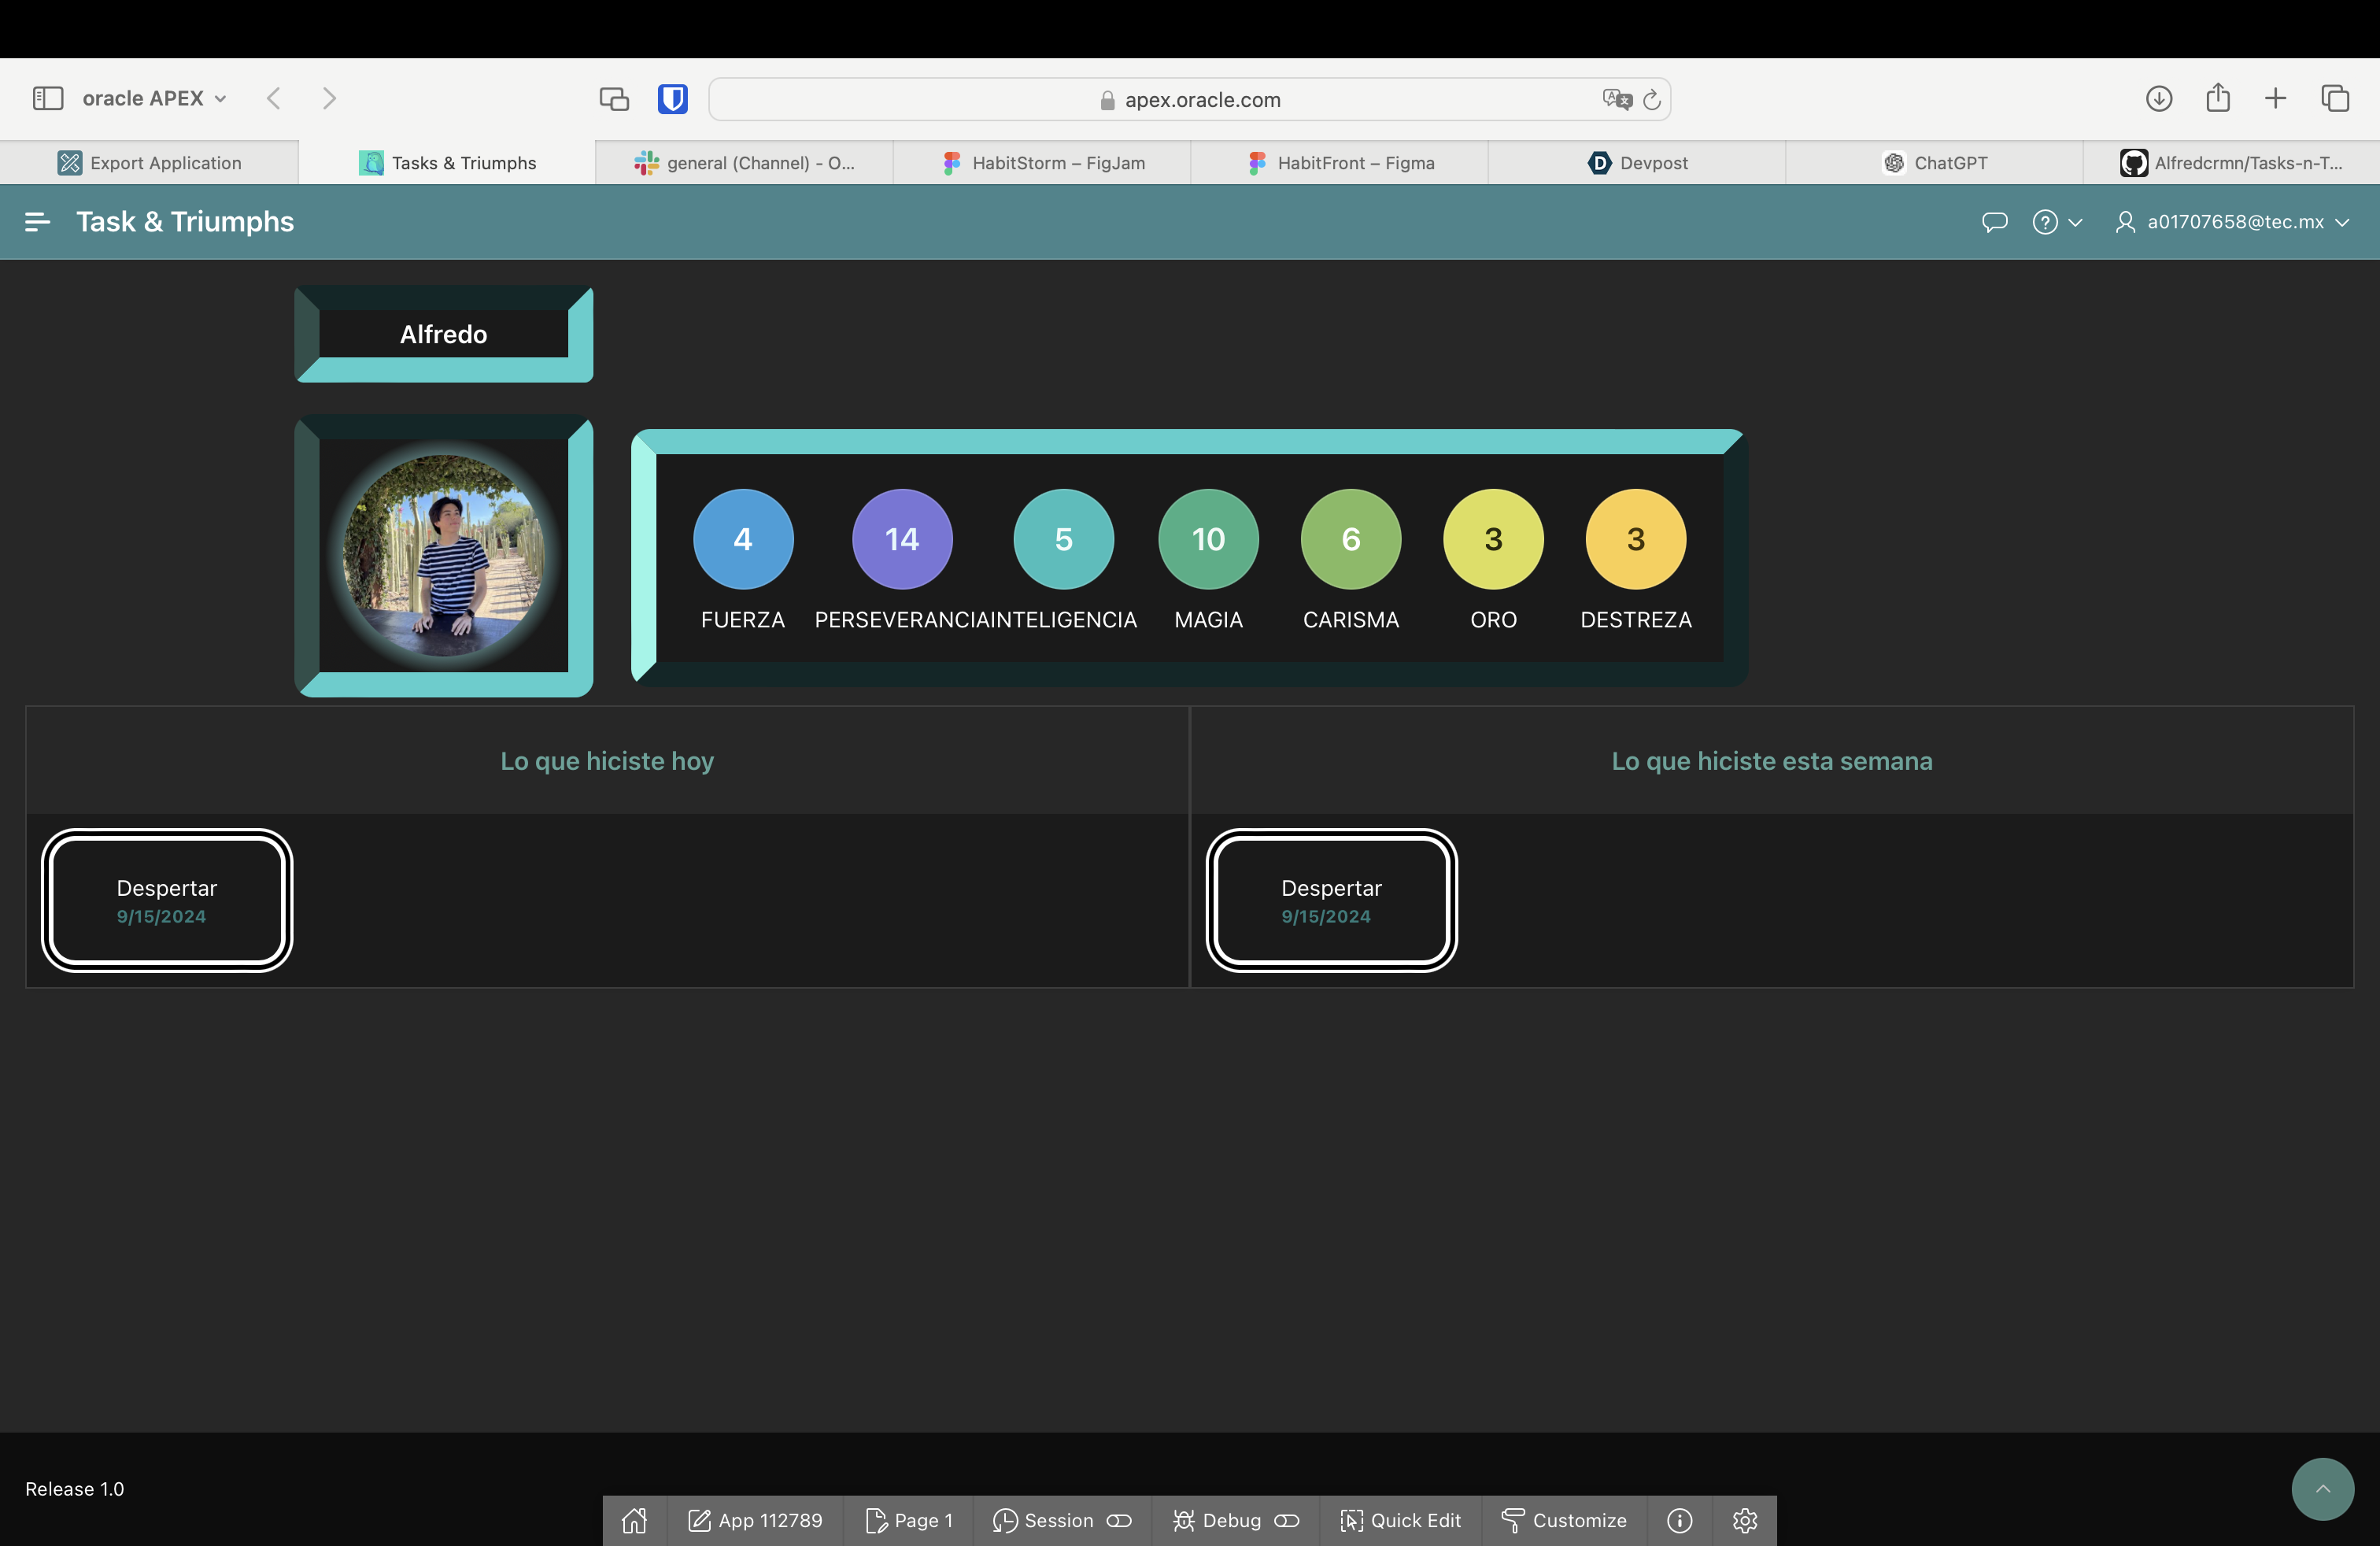Click Quick Edit in developer toolbar
Viewport: 2380px width, 1546px height.
point(1400,1520)
